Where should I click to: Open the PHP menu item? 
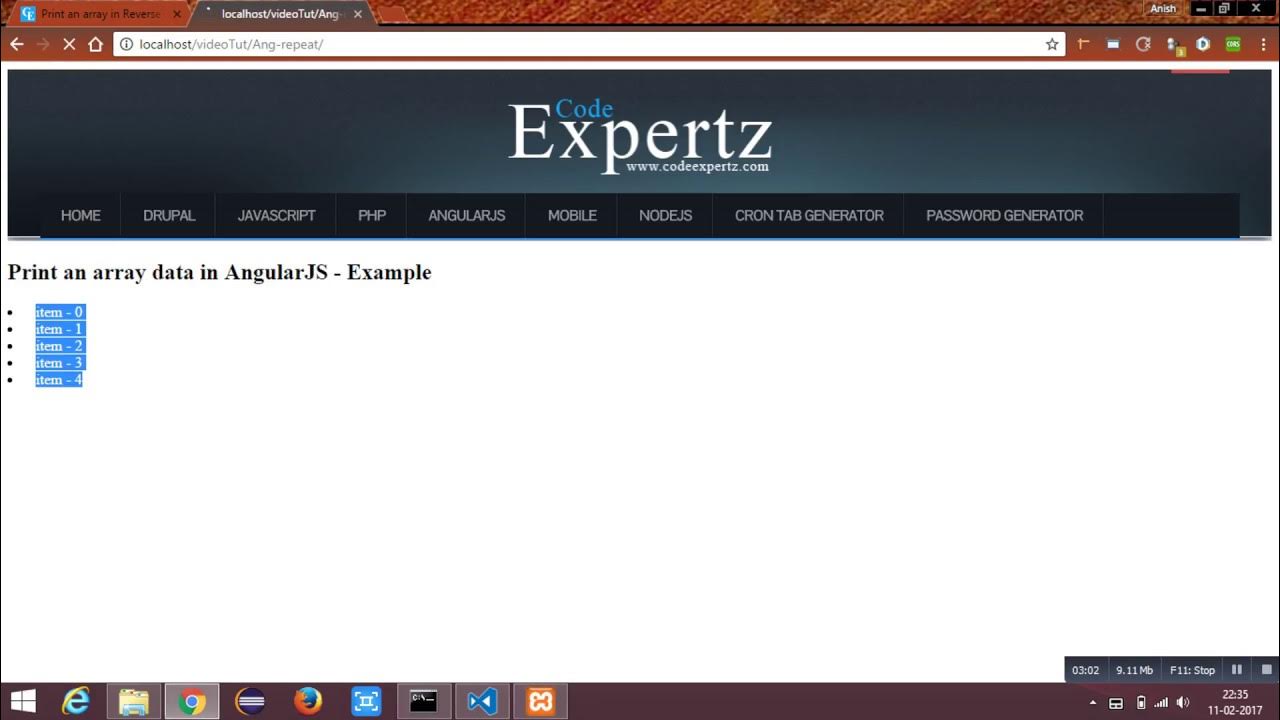tap(372, 215)
